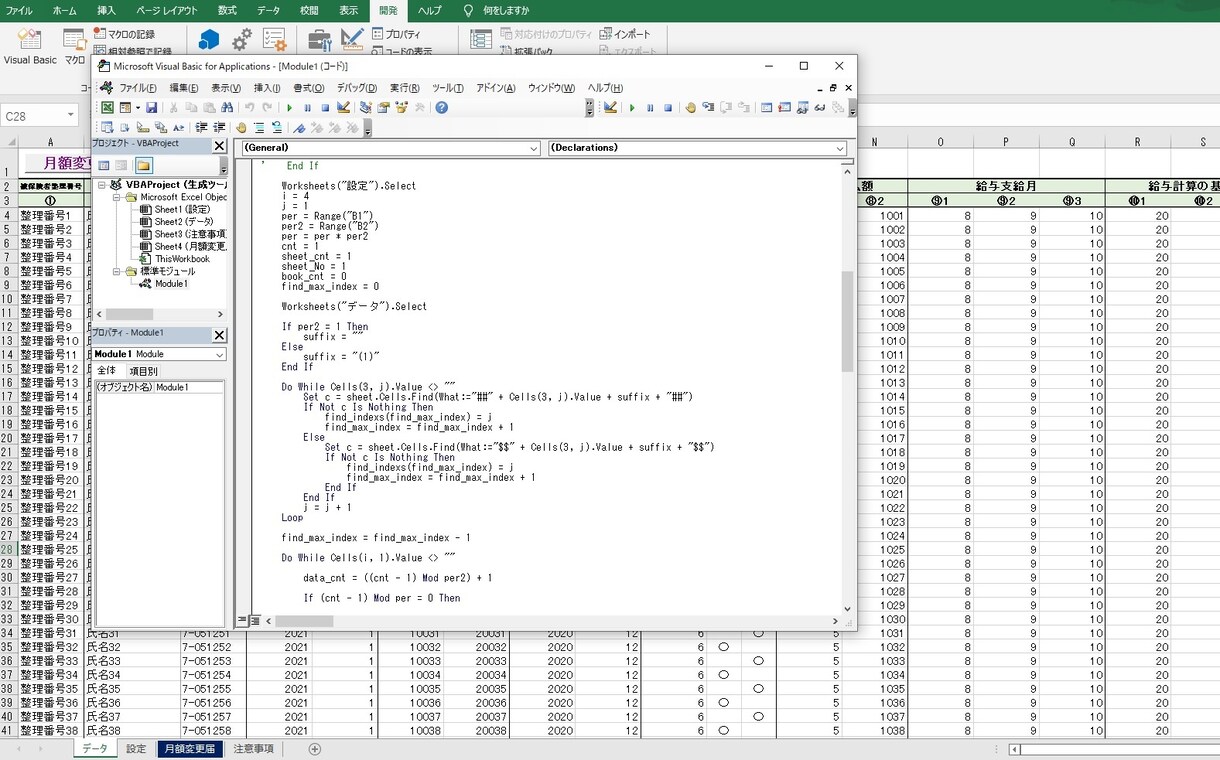Click マクロの記録 in the Excel ribbon
Image resolution: width=1220 pixels, height=760 pixels.
tap(122, 34)
